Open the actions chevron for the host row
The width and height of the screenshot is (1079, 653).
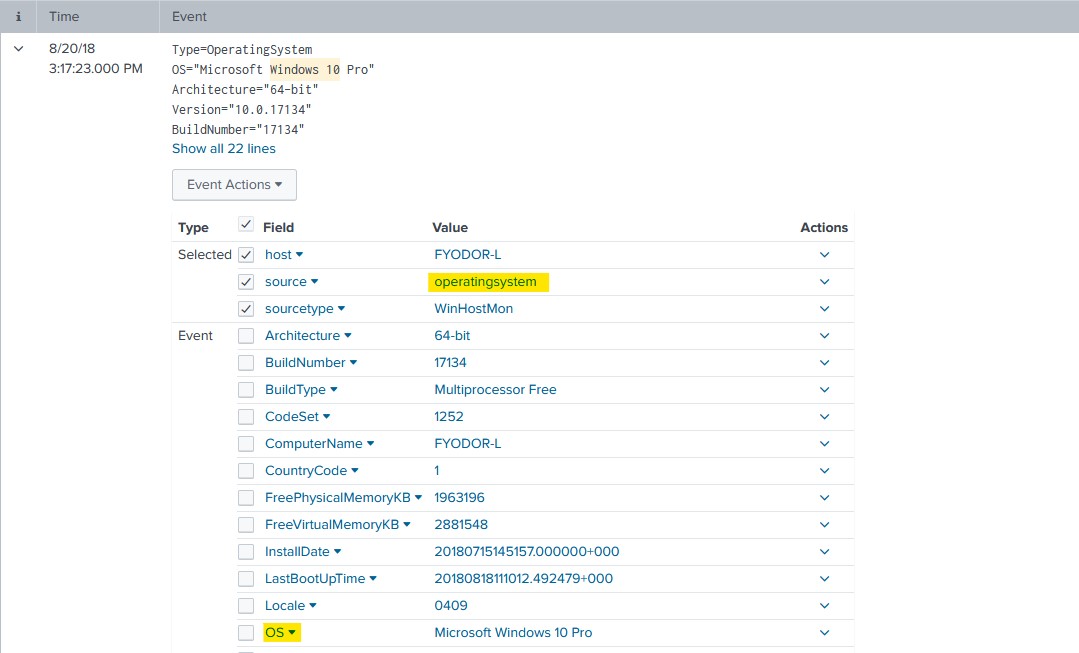click(824, 255)
